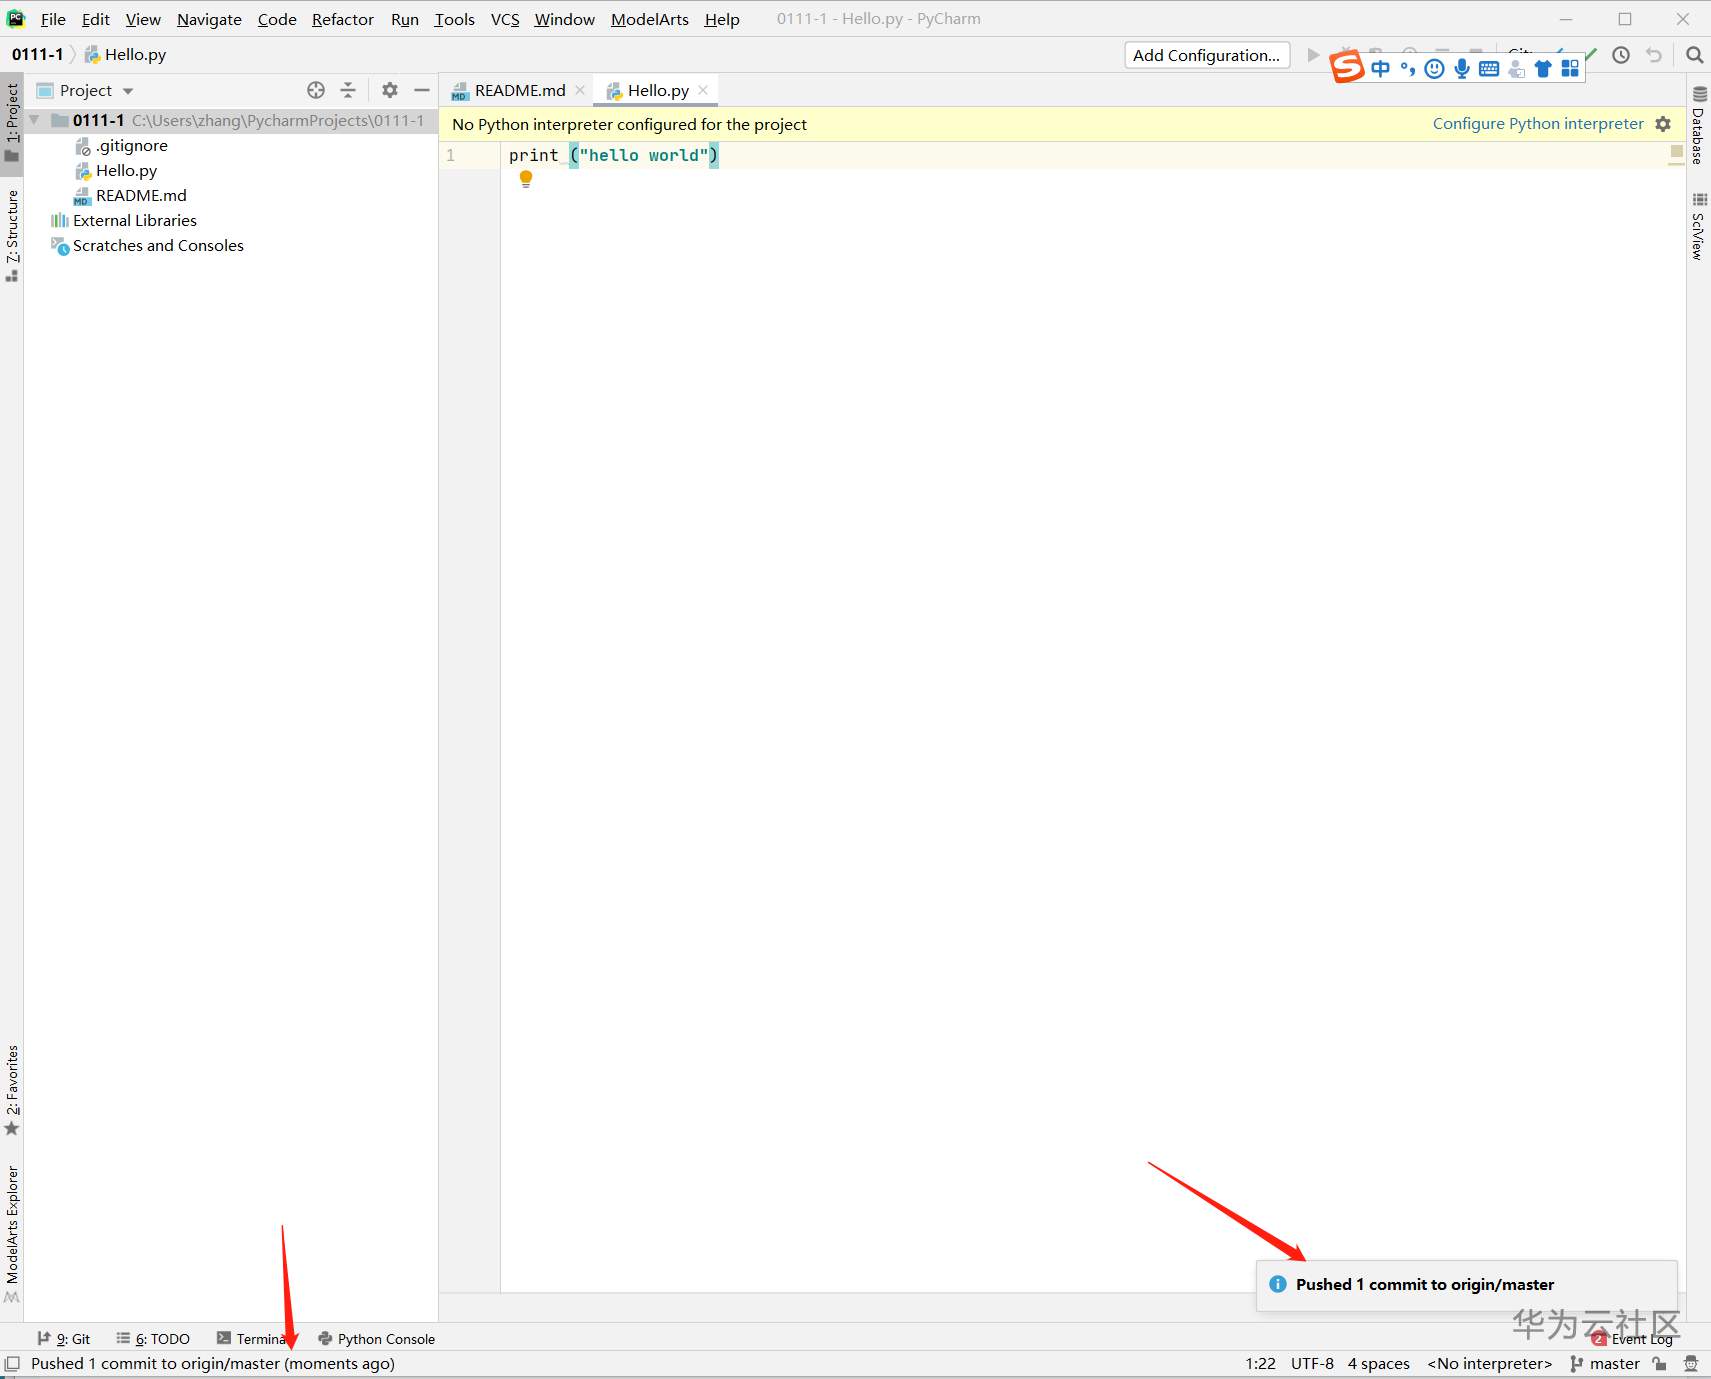Open interpreter notification settings gear

tap(1663, 124)
